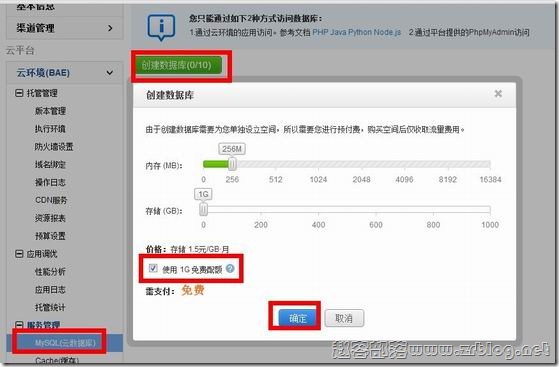Click the 渠道管理 menu label
The width and height of the screenshot is (559, 367).
coord(35,28)
